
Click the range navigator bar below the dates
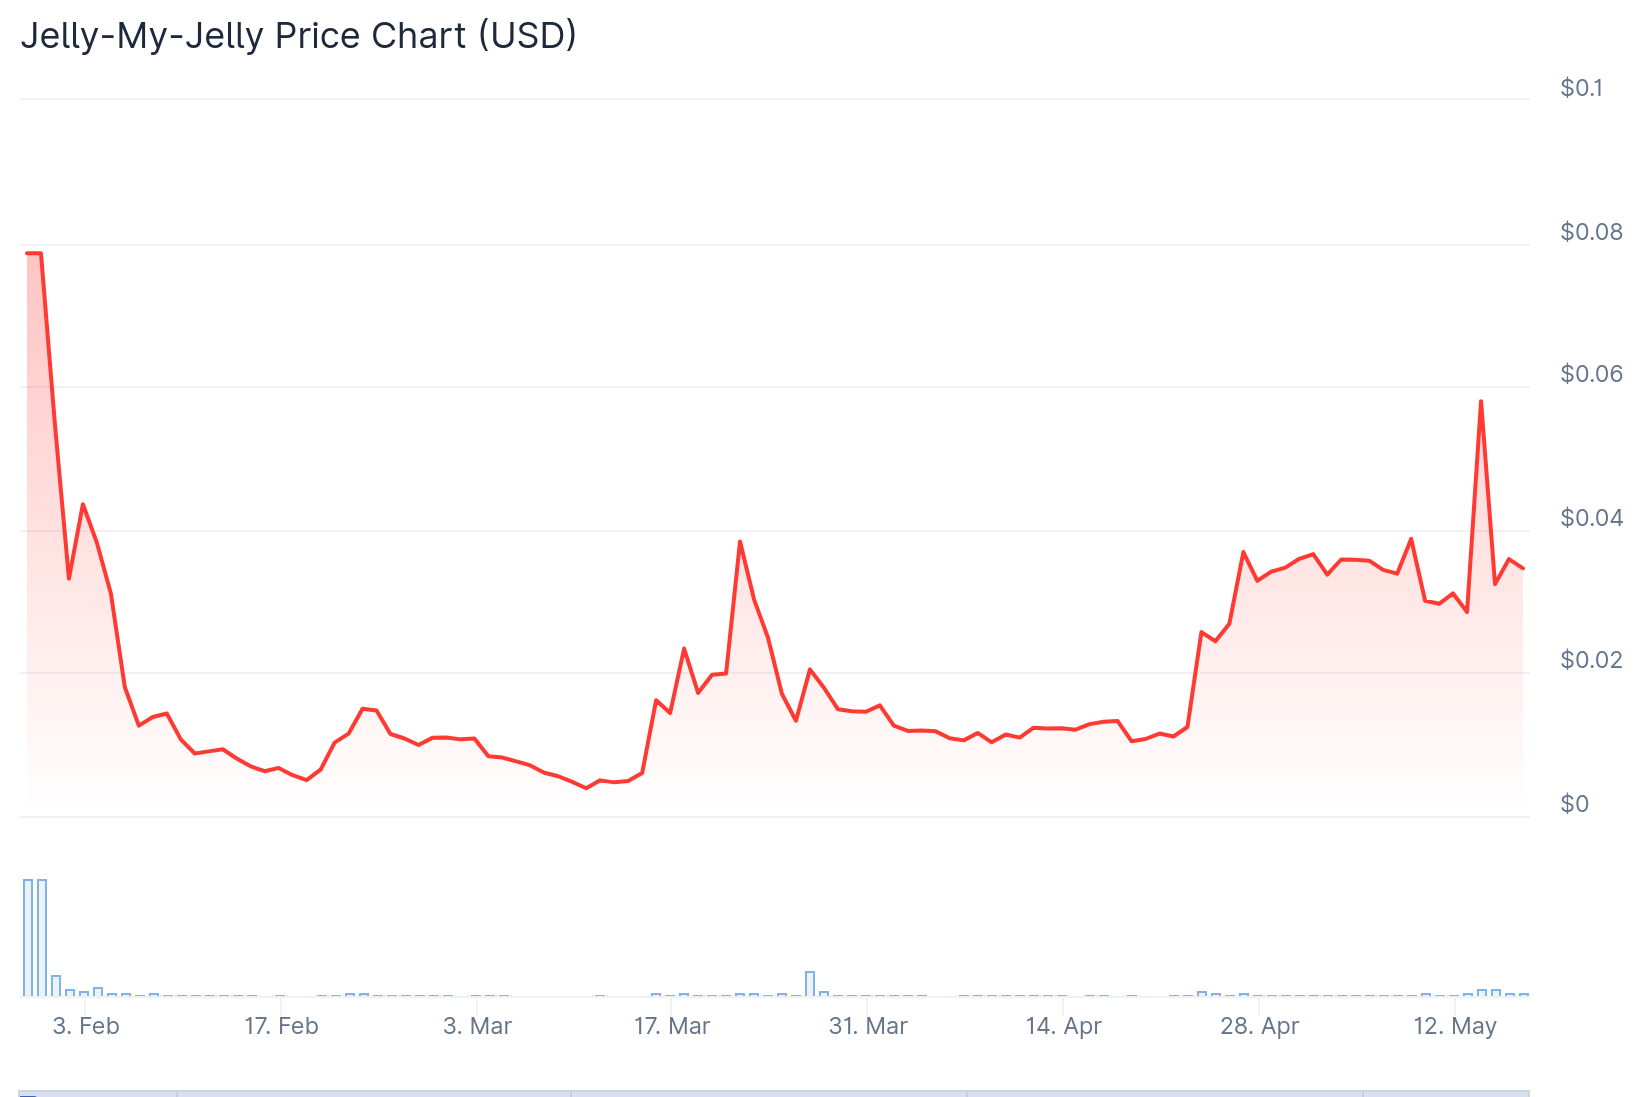click(773, 1093)
